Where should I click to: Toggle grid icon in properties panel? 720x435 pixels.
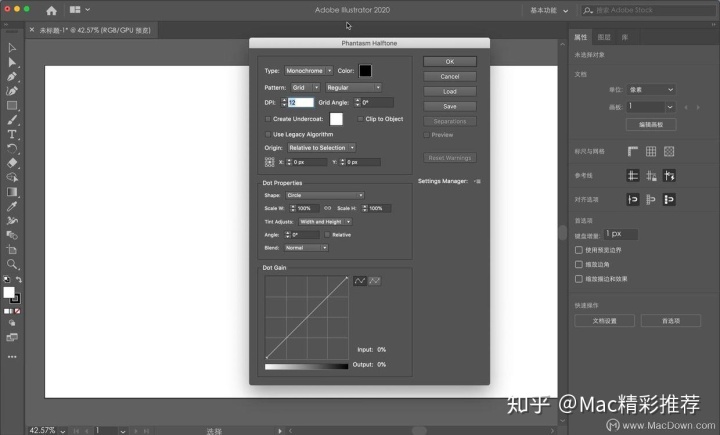click(x=651, y=151)
